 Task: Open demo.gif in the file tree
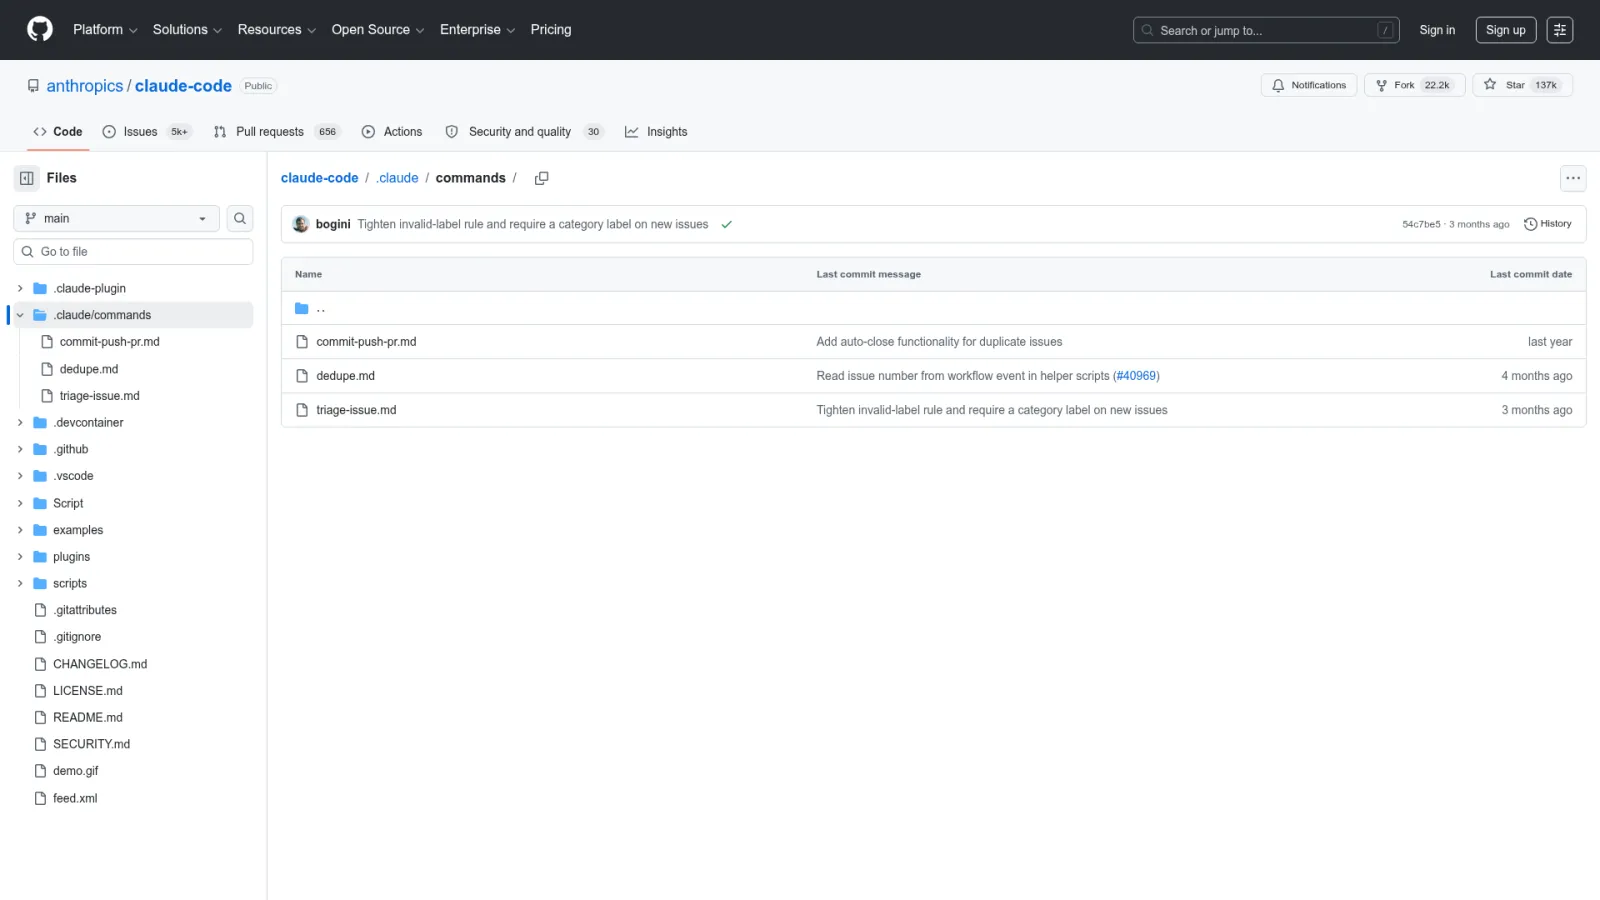click(76, 771)
